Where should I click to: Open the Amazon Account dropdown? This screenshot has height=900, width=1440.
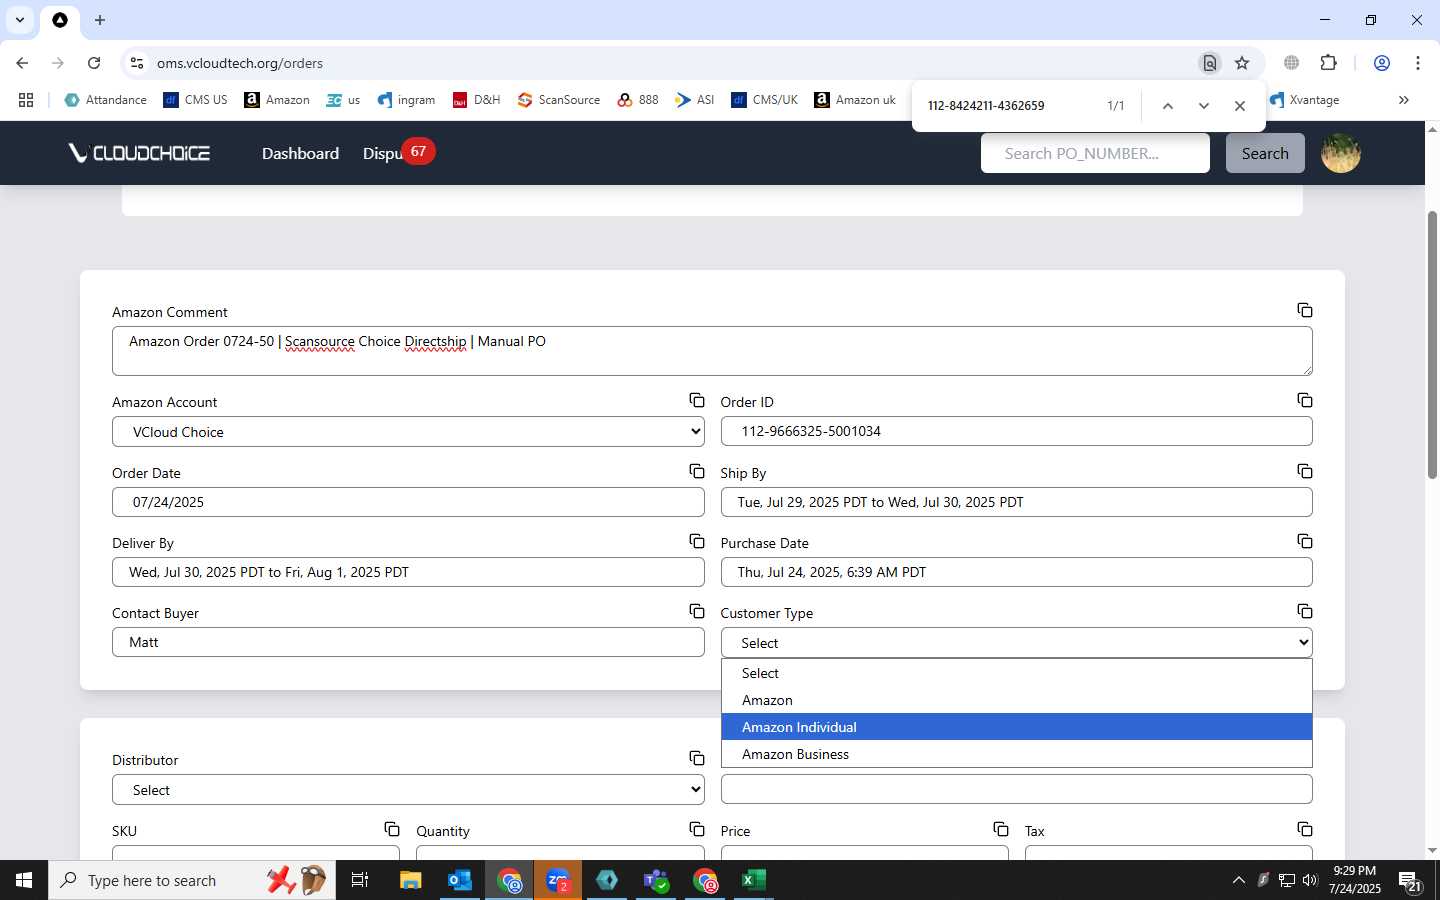tap(408, 432)
